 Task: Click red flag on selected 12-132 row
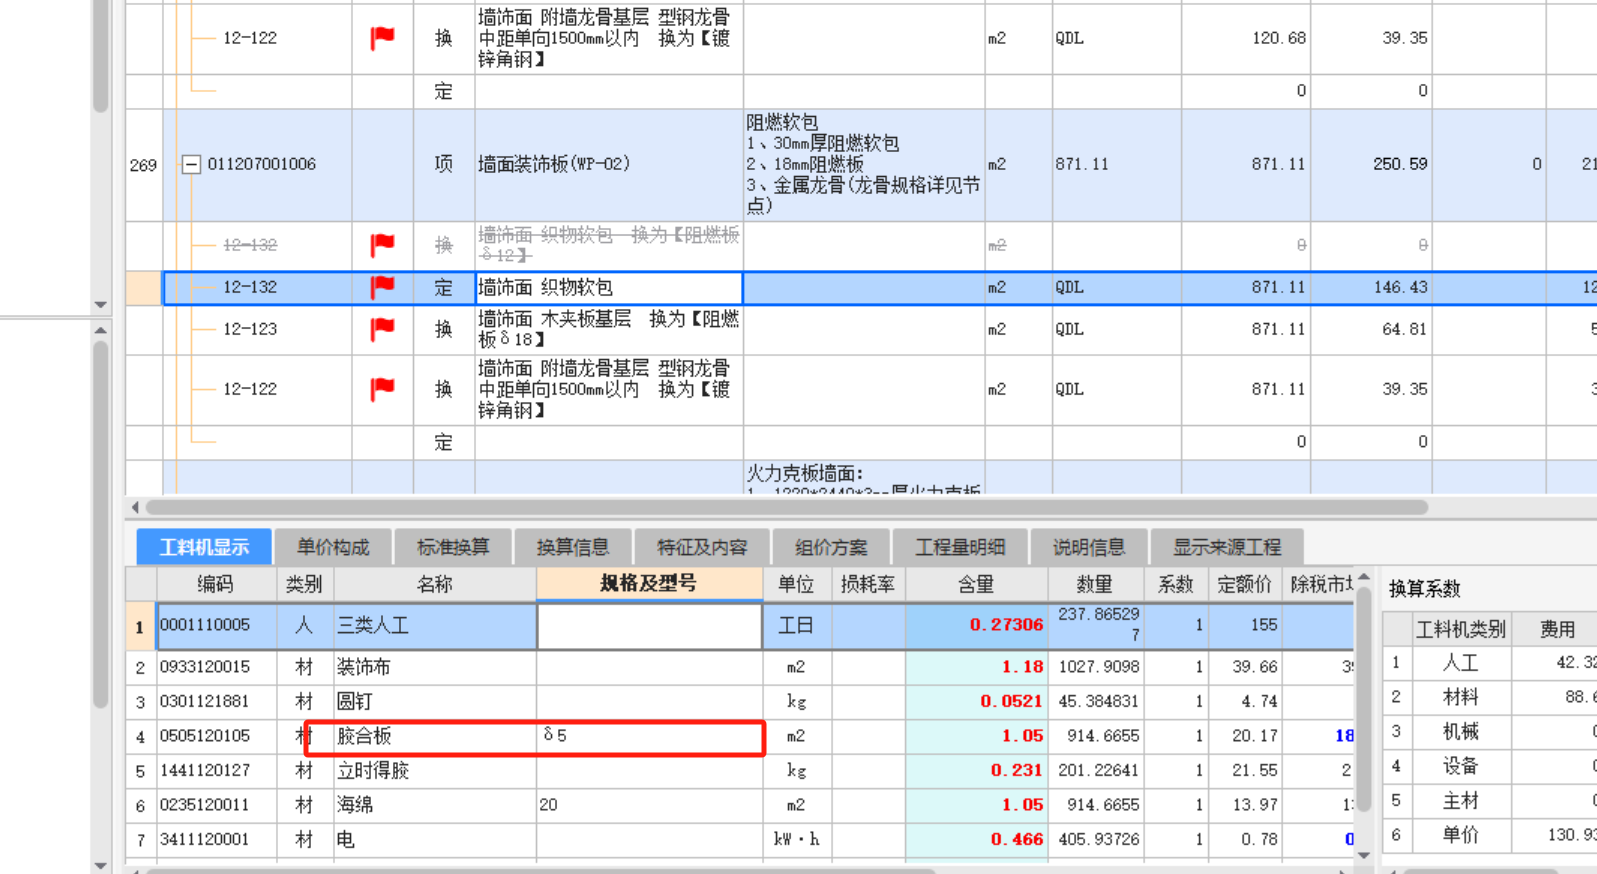382,287
